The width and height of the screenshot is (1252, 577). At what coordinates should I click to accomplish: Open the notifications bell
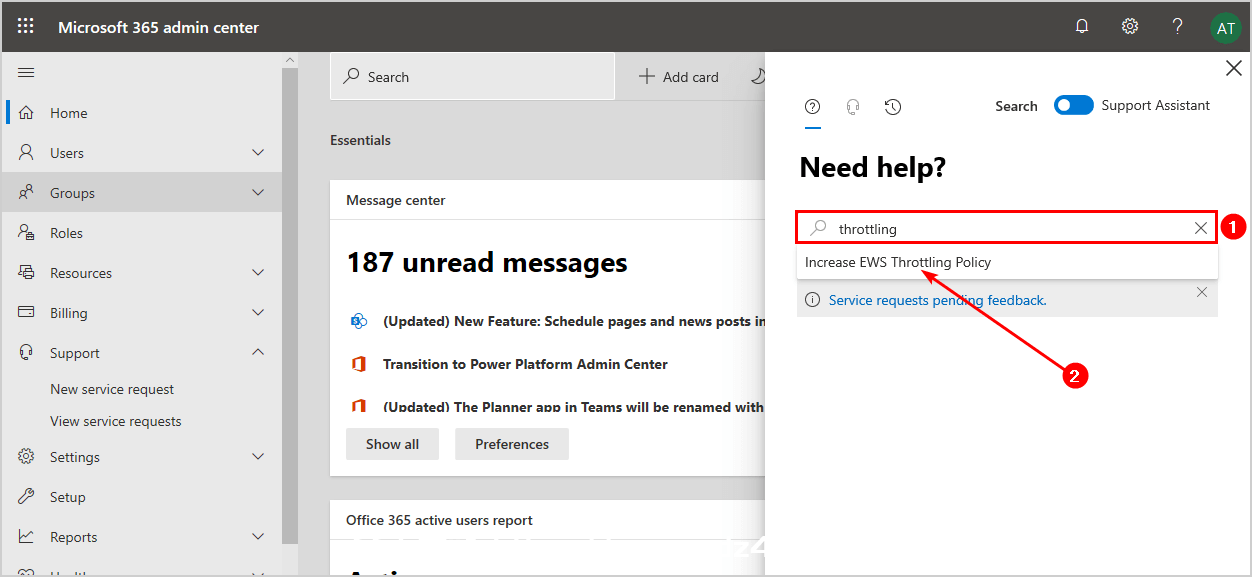tap(1082, 27)
